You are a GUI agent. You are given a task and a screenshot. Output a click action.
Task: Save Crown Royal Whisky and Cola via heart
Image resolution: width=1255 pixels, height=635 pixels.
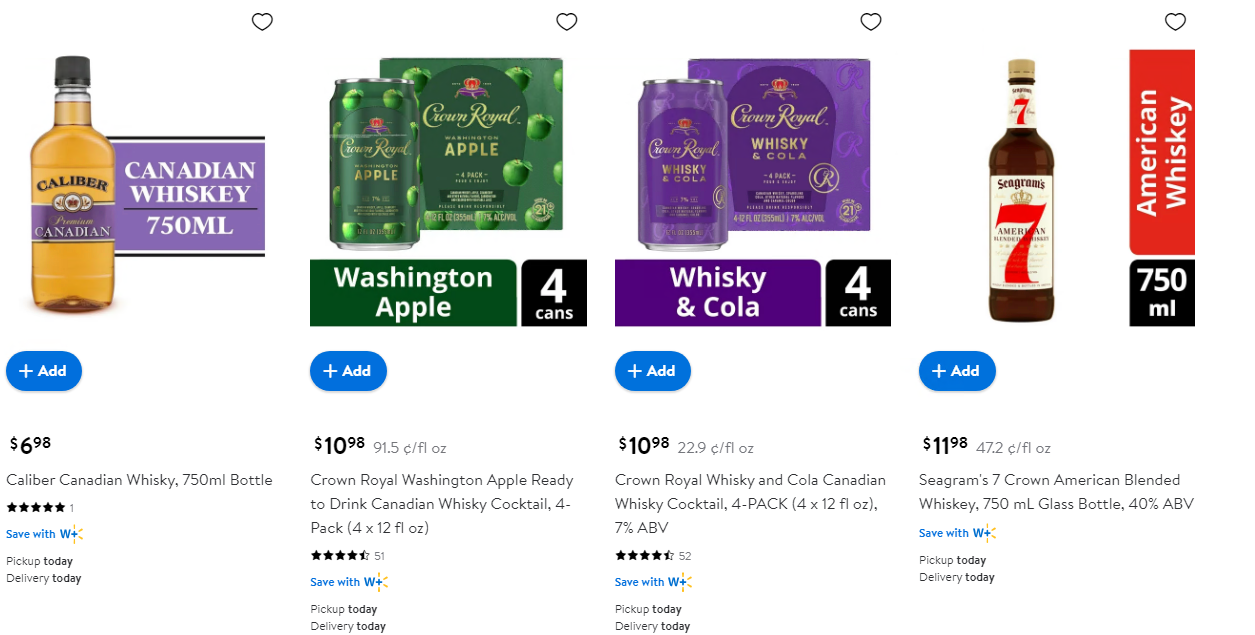[x=871, y=22]
